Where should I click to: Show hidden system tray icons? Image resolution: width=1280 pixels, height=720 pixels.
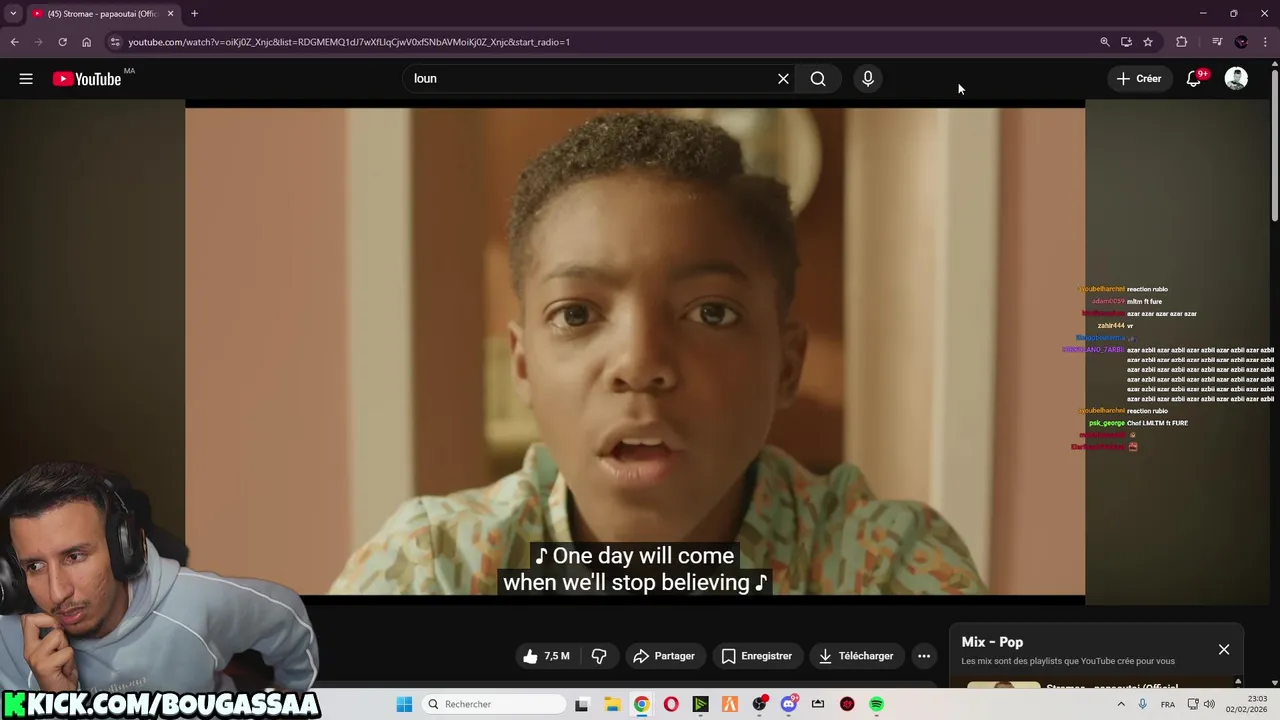(1120, 704)
